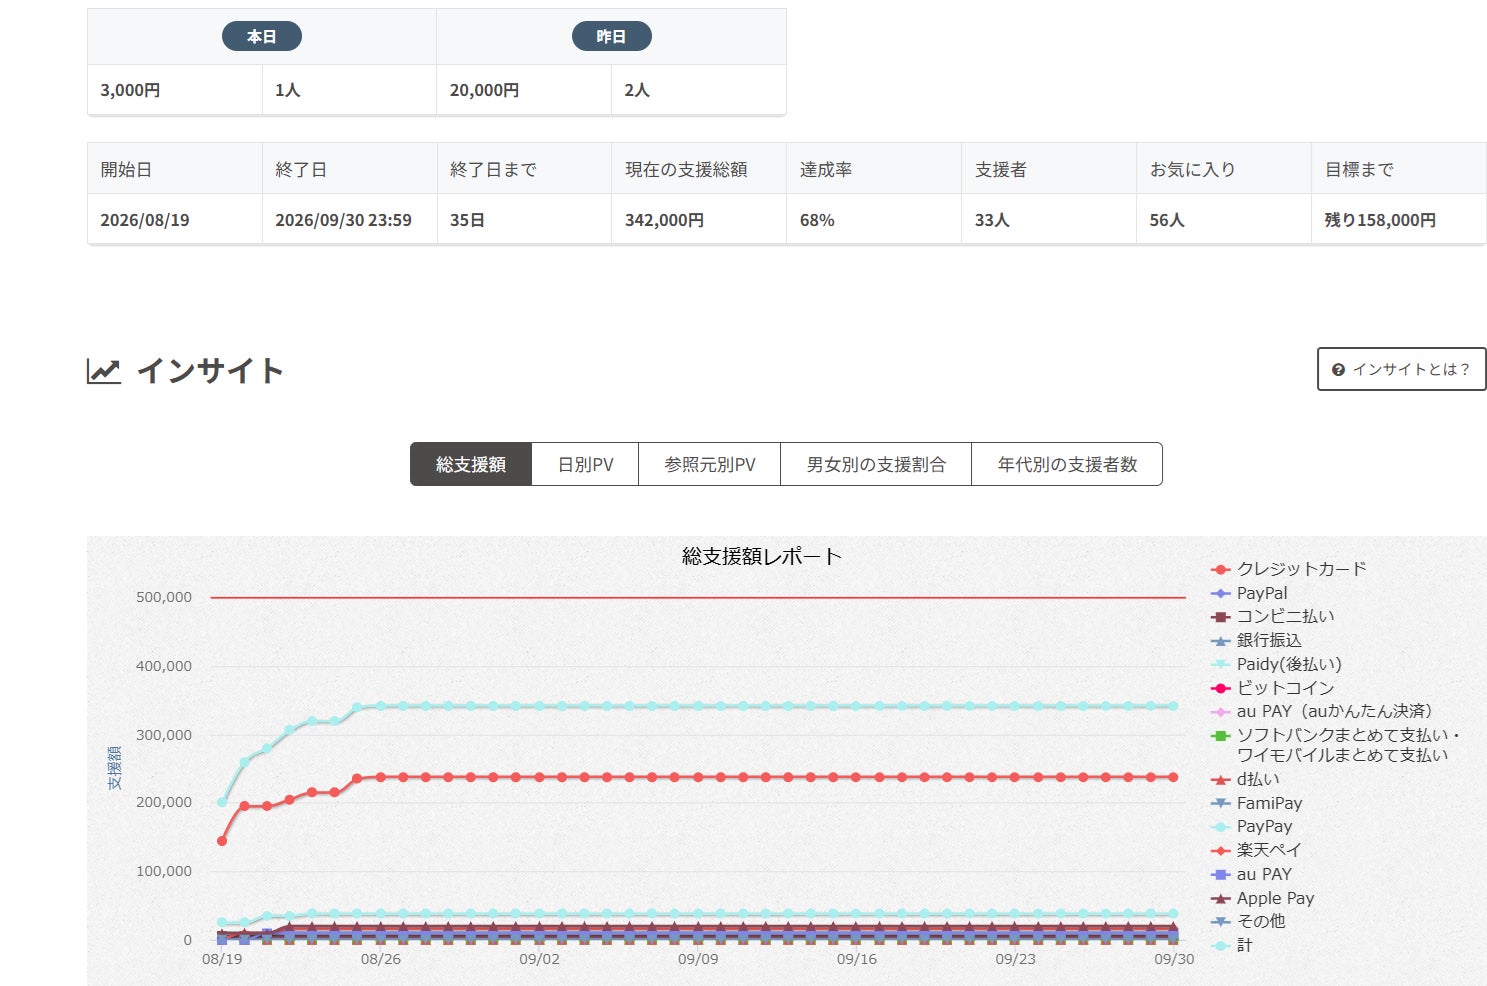Click the question mark icon in the インサイトとは？ button
The image size is (1487, 986).
pyautogui.click(x=1338, y=370)
